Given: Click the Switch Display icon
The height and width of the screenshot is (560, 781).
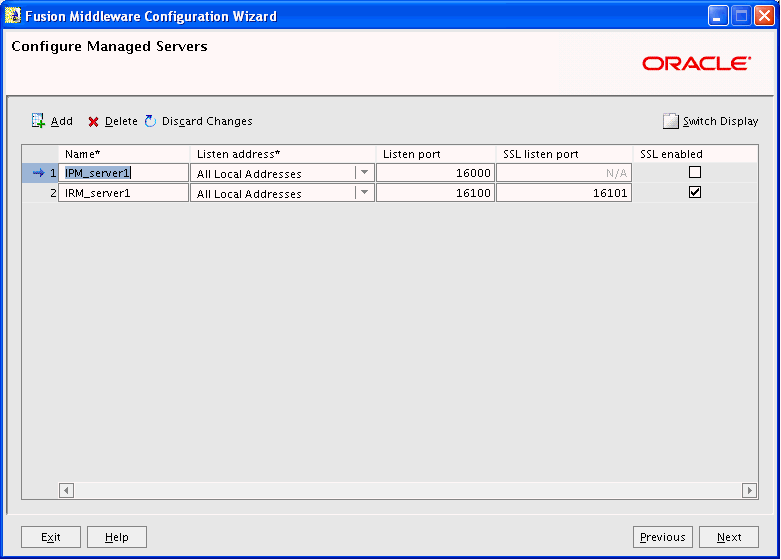Looking at the screenshot, I should pos(670,121).
